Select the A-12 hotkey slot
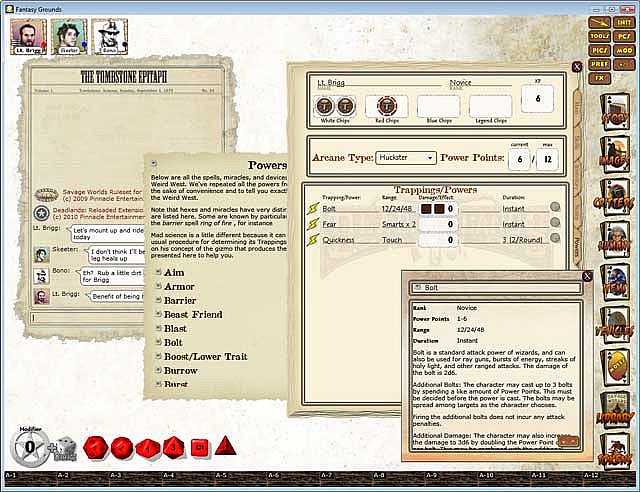 click(x=611, y=479)
